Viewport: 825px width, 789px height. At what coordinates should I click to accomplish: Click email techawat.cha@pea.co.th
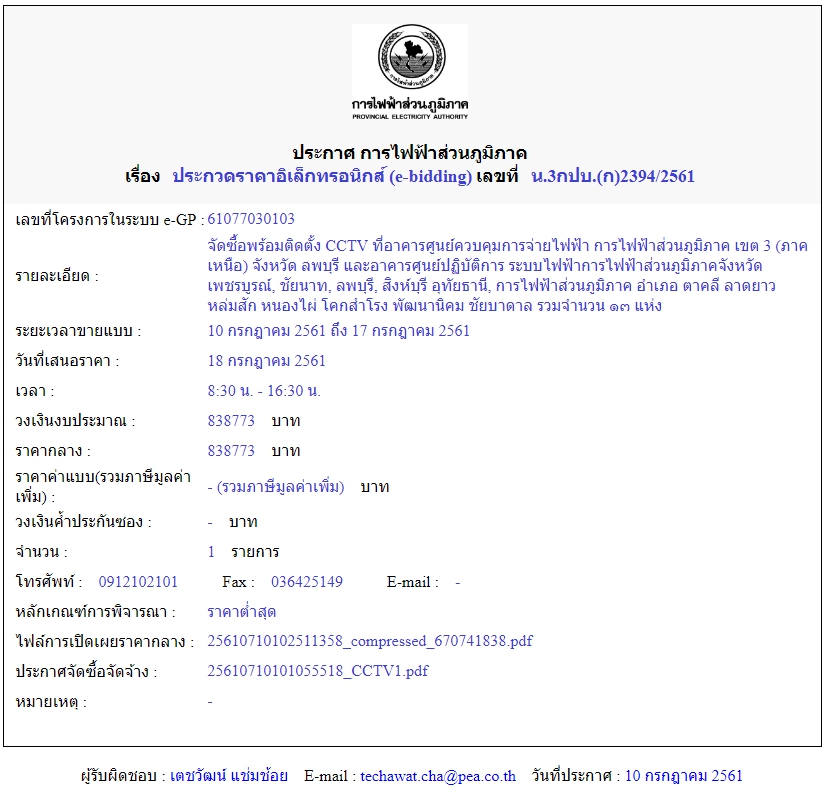pos(438,776)
